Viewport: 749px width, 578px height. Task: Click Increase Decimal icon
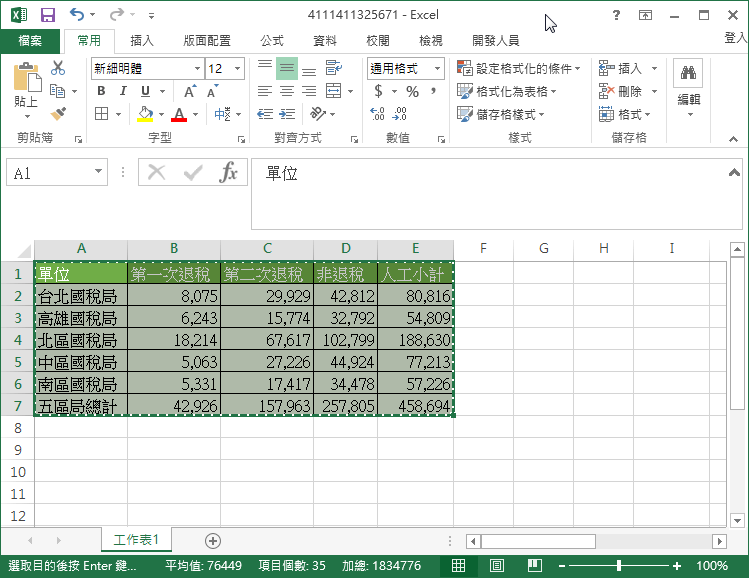tap(377, 114)
